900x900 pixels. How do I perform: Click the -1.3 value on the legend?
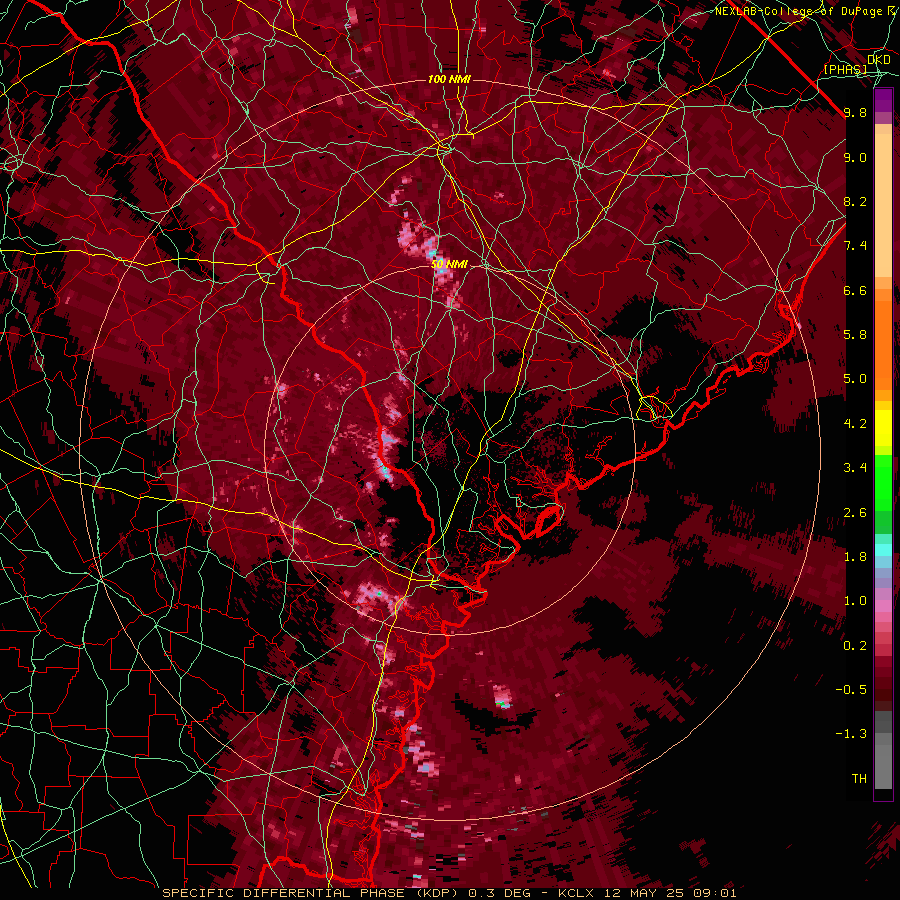(x=851, y=734)
